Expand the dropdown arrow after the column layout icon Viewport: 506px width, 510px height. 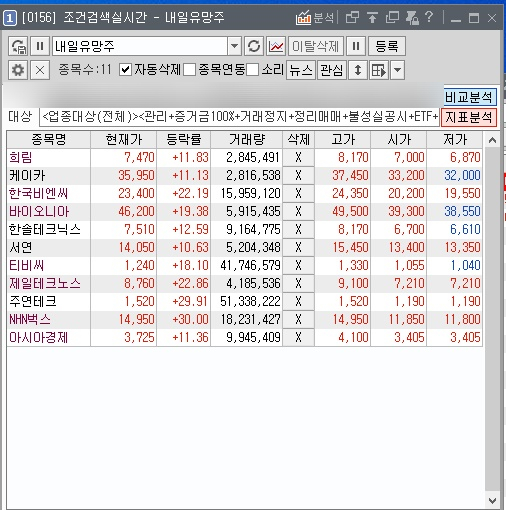(397, 70)
